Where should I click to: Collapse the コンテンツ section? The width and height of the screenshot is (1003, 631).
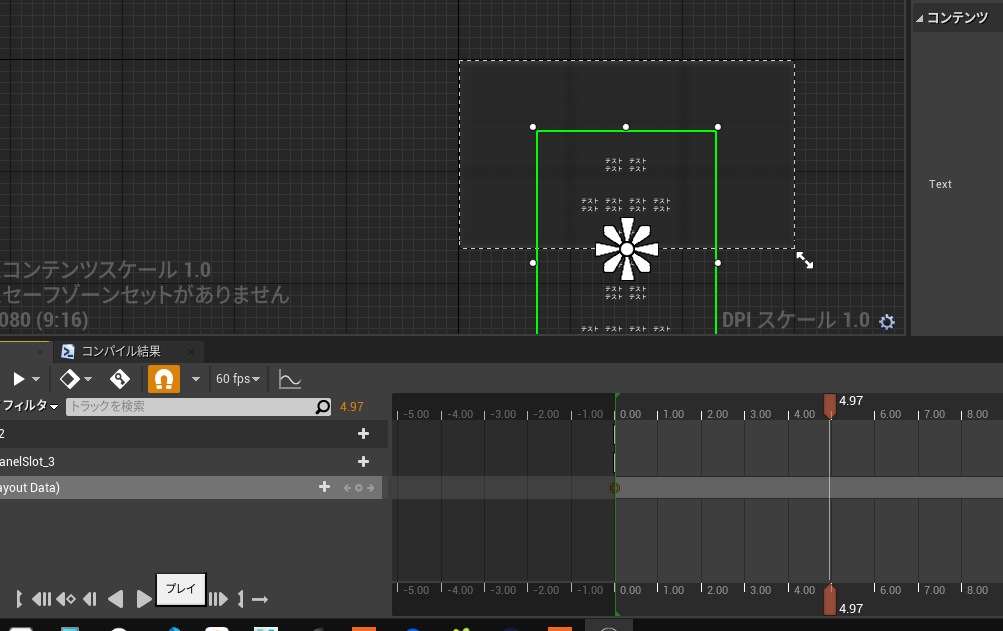[919, 19]
